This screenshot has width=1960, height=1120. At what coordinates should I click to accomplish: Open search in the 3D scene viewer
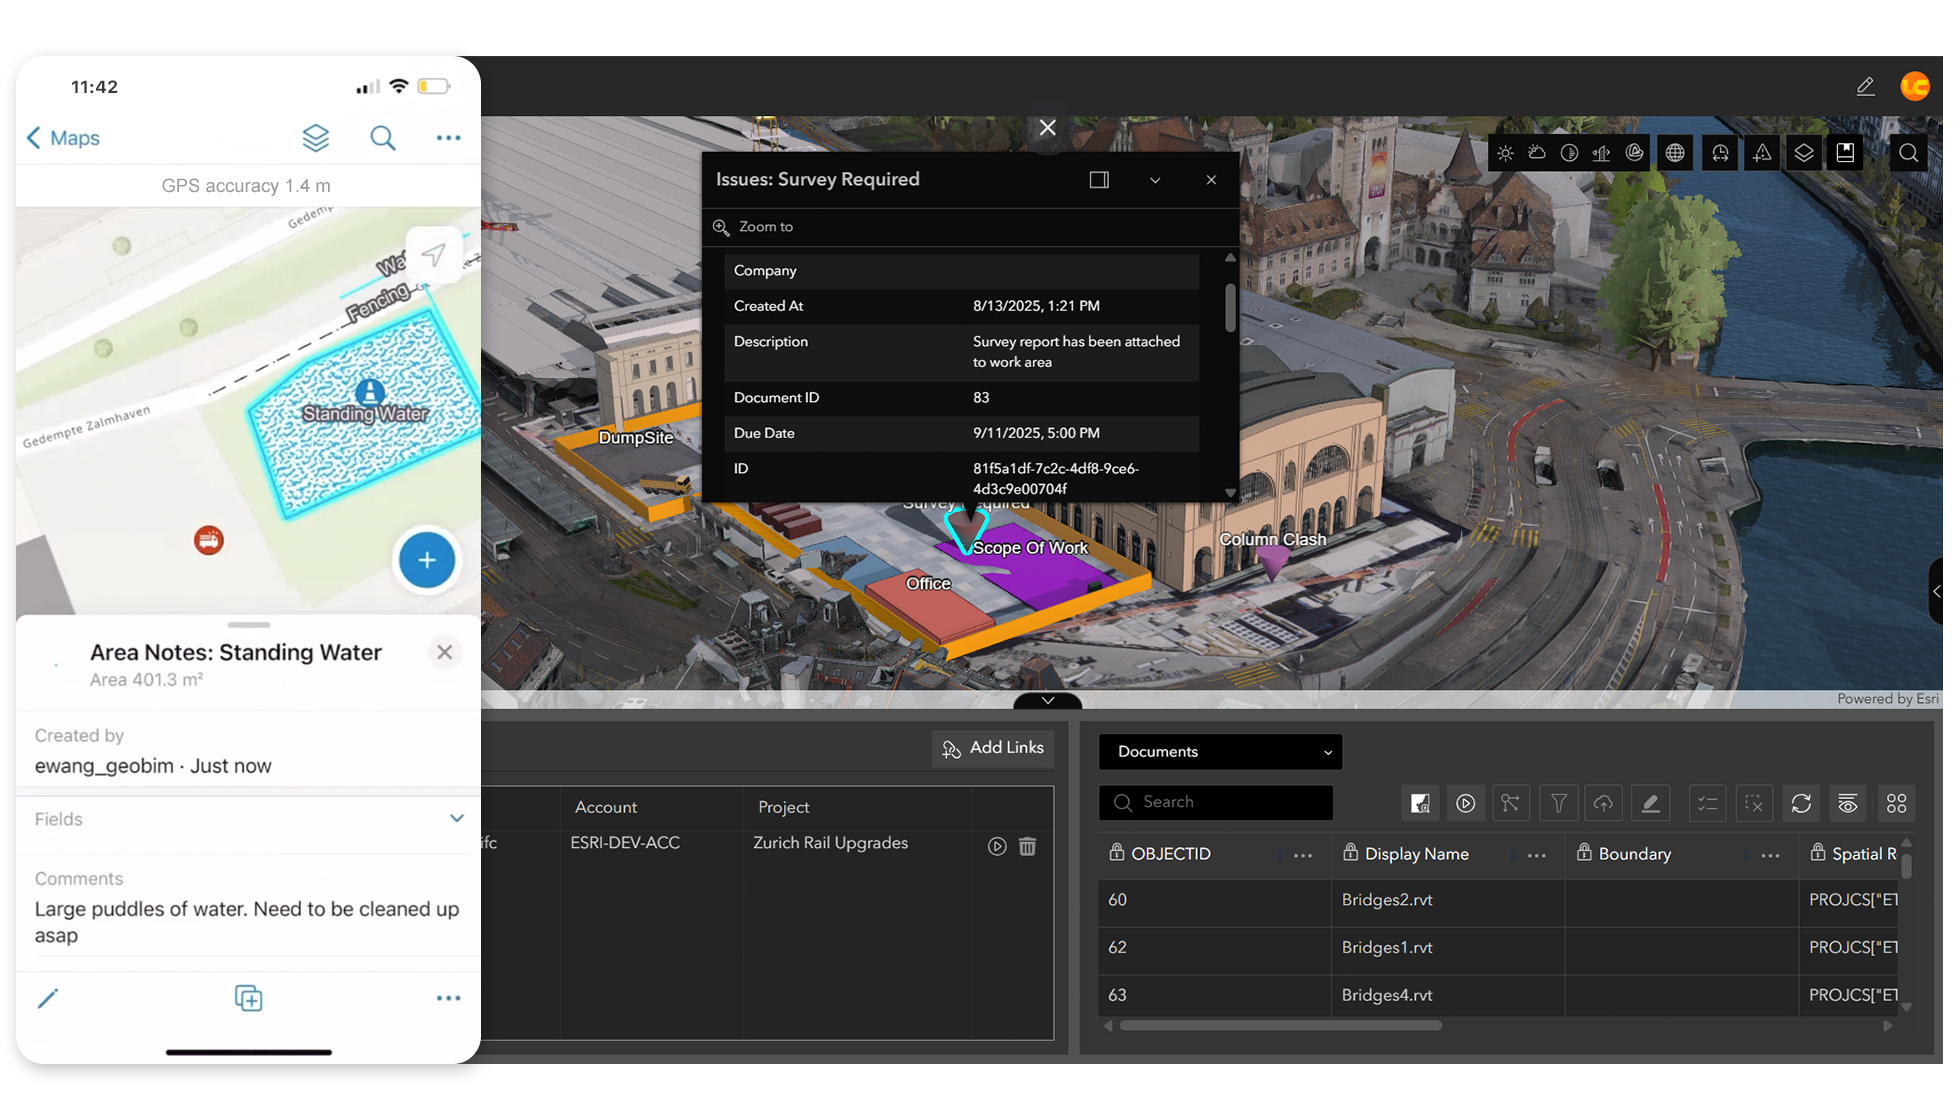[x=1909, y=152]
